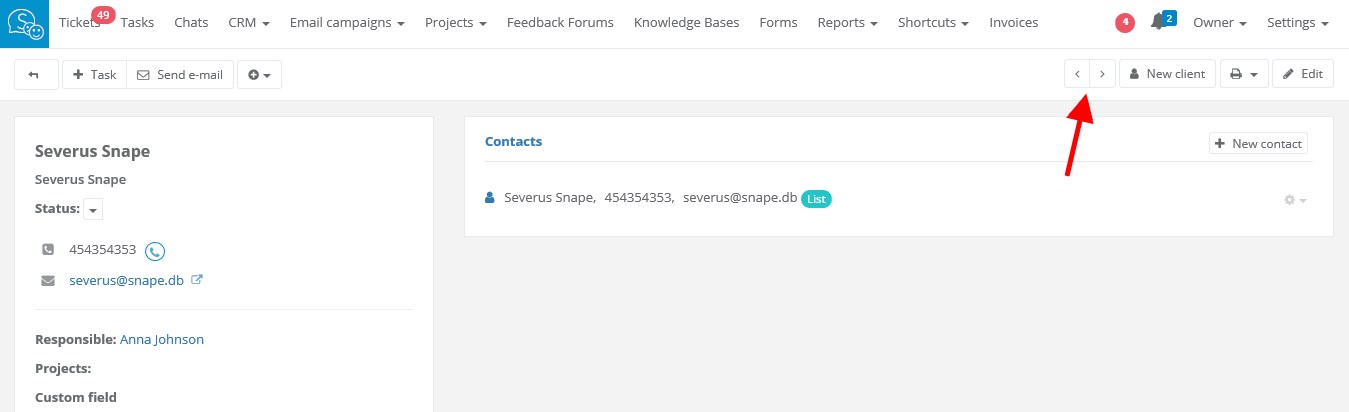Go to previous client with left chevron
The height and width of the screenshot is (412, 1349).
[x=1077, y=74]
